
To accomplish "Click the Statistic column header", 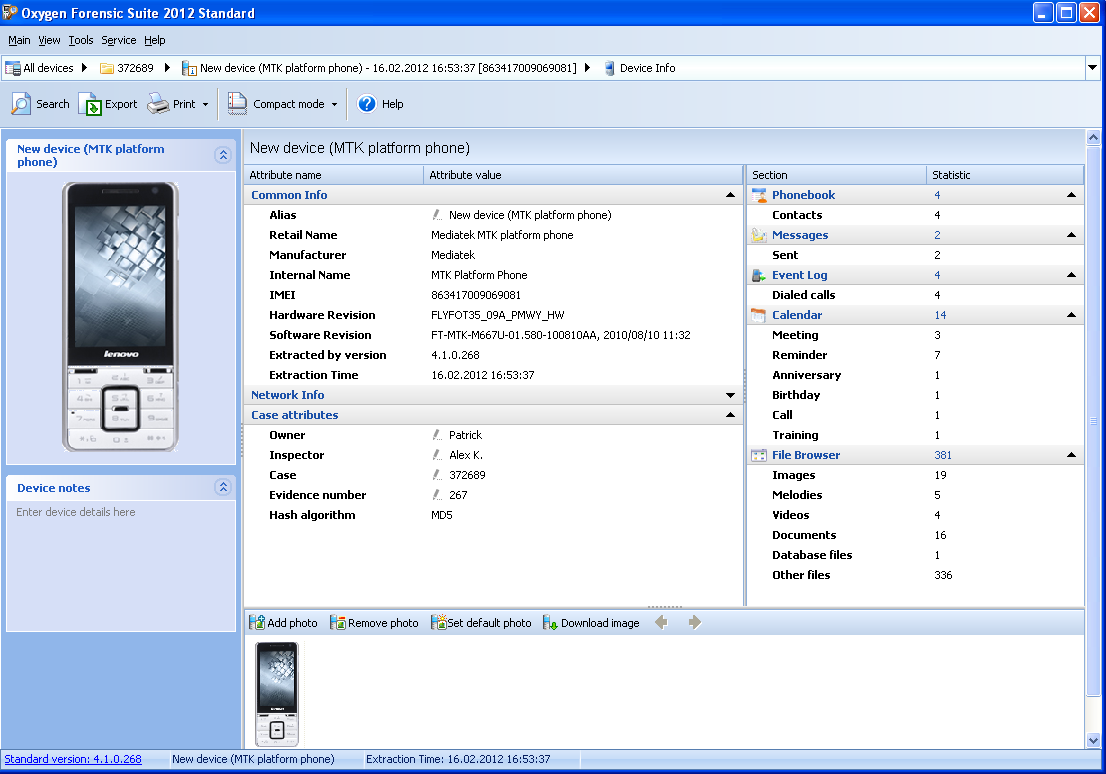I will click(x=1004, y=175).
